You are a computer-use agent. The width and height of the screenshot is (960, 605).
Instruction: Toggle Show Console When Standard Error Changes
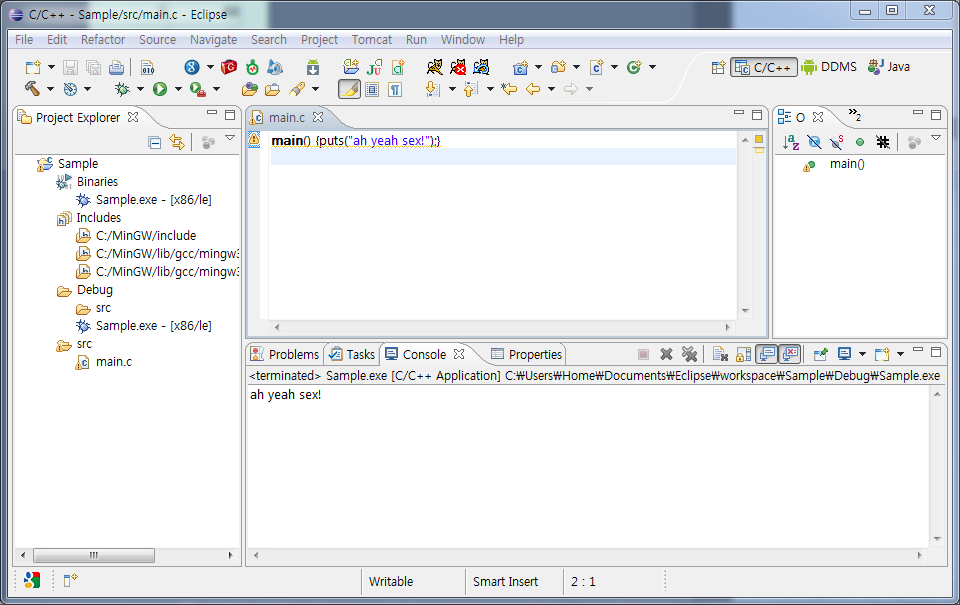tap(790, 354)
